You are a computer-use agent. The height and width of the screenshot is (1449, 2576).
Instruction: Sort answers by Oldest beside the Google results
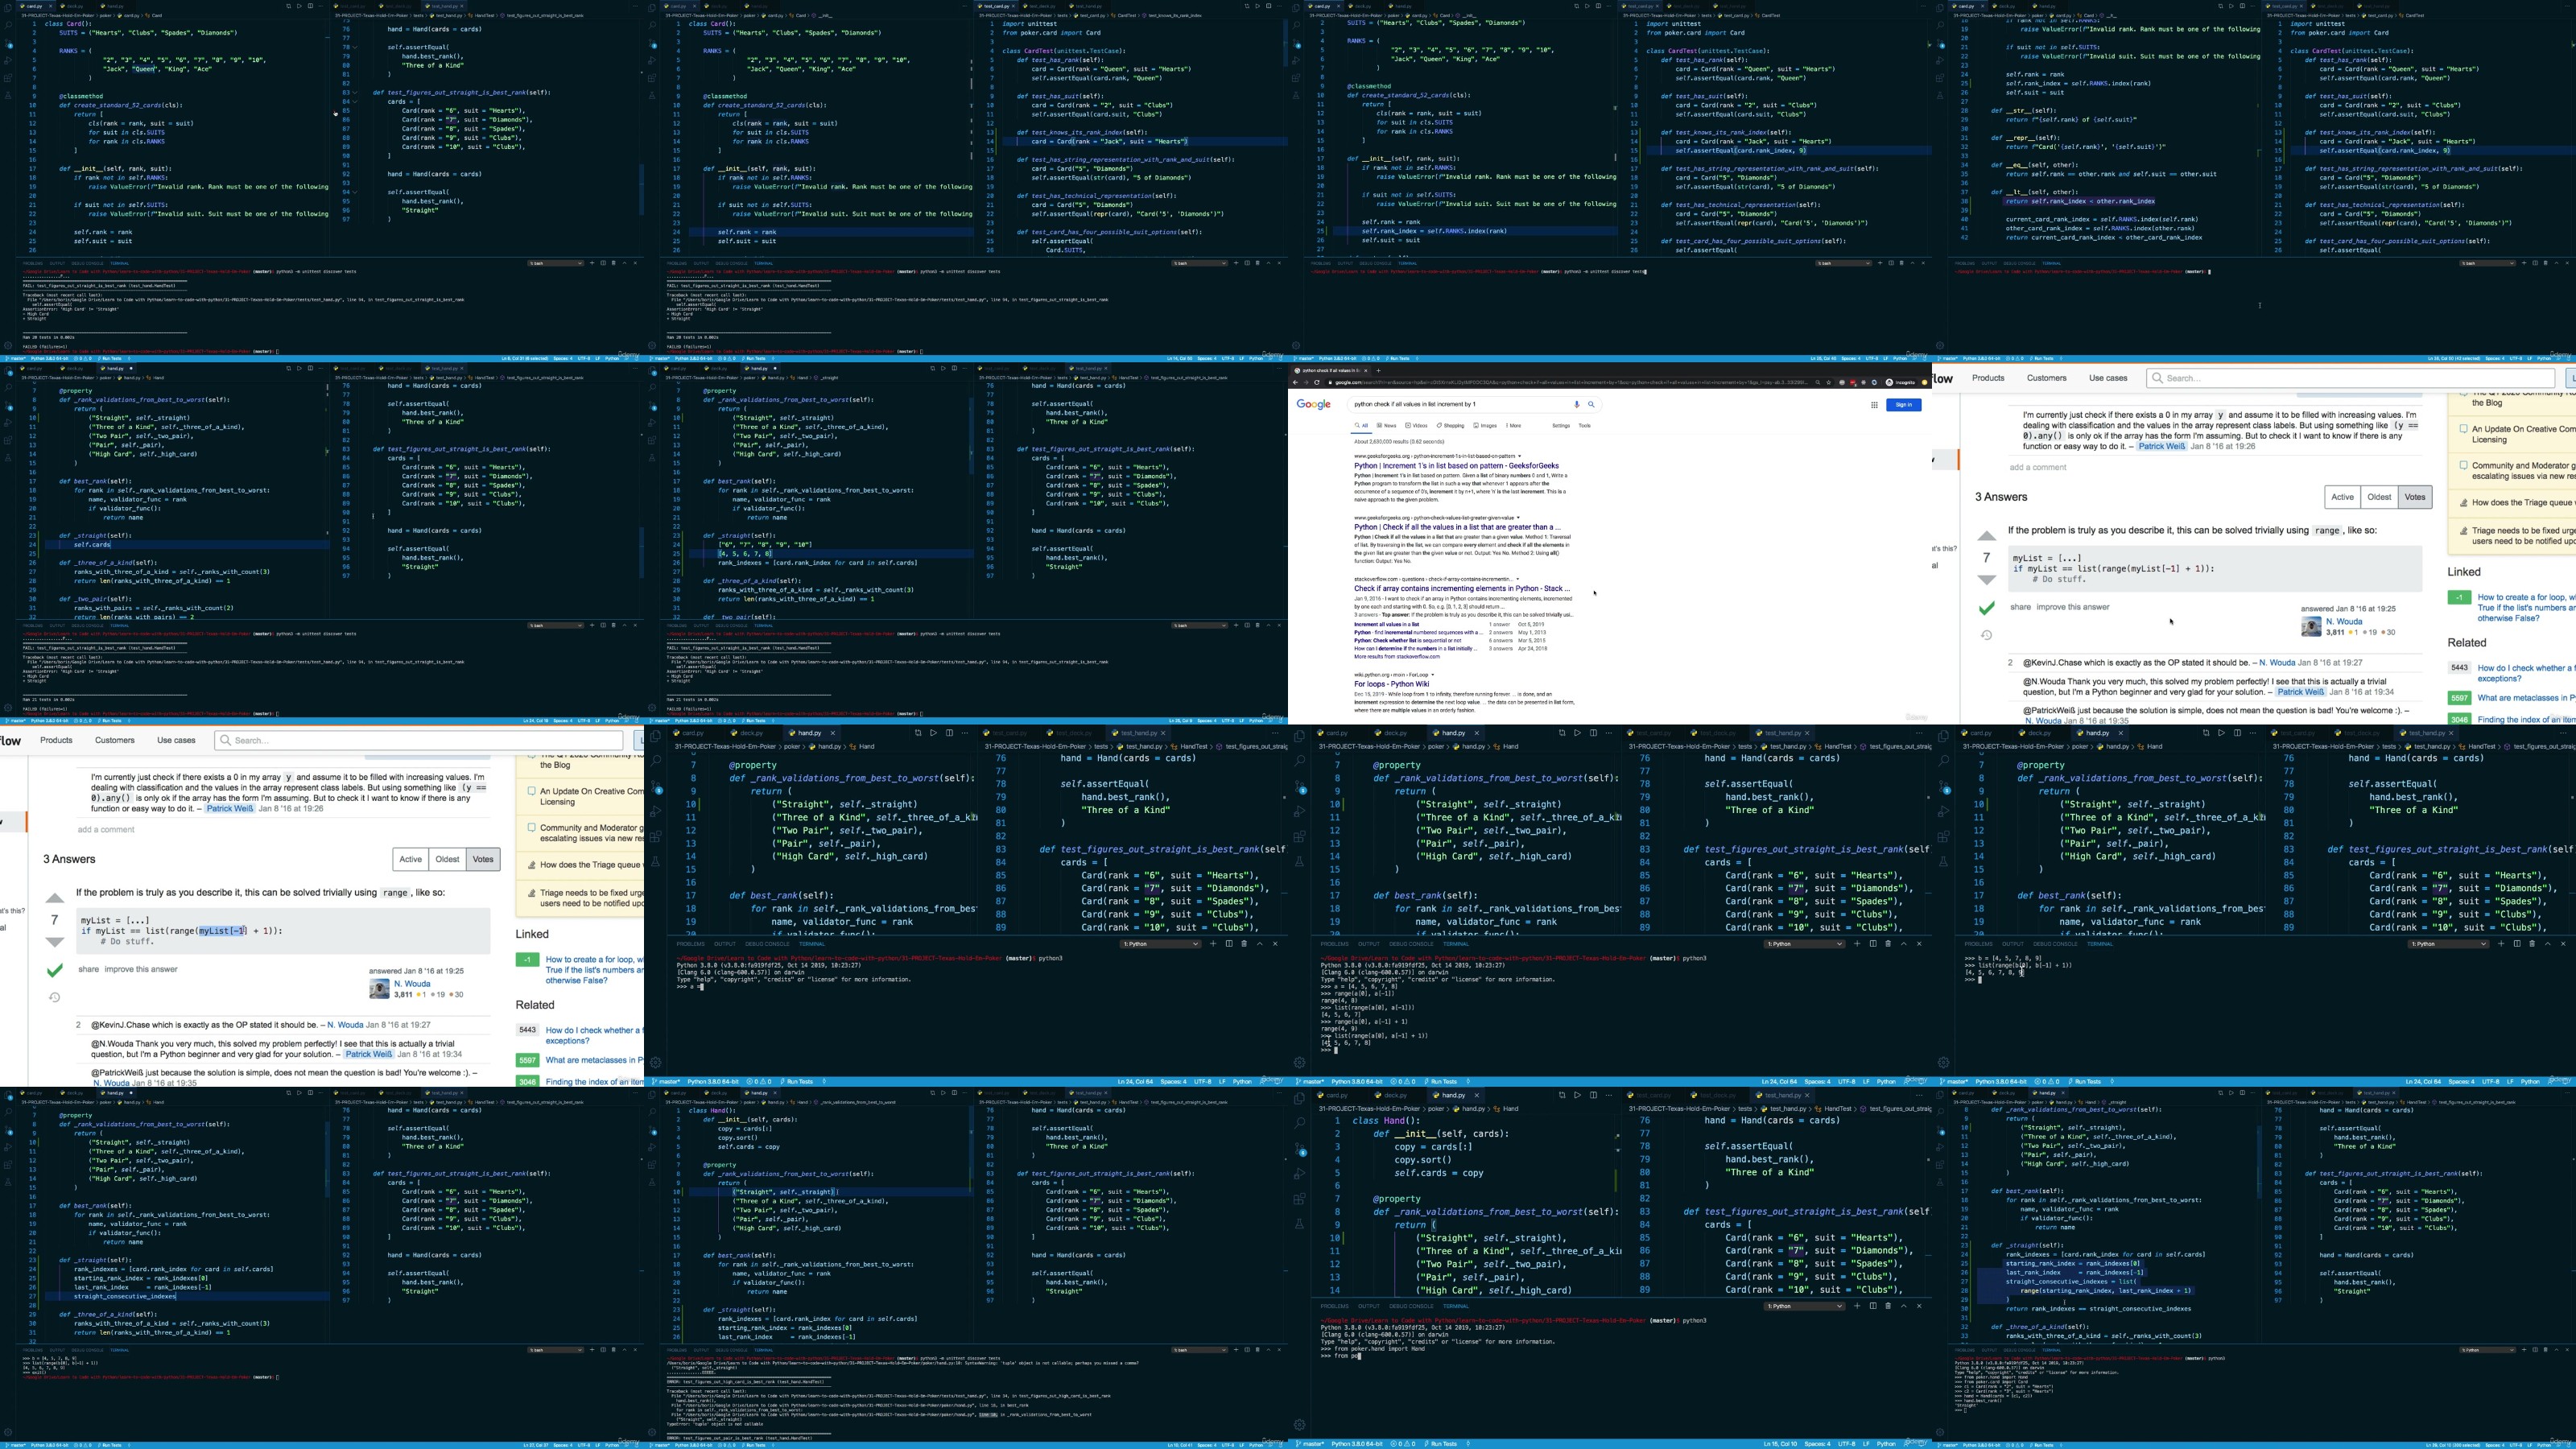[x=2379, y=497]
